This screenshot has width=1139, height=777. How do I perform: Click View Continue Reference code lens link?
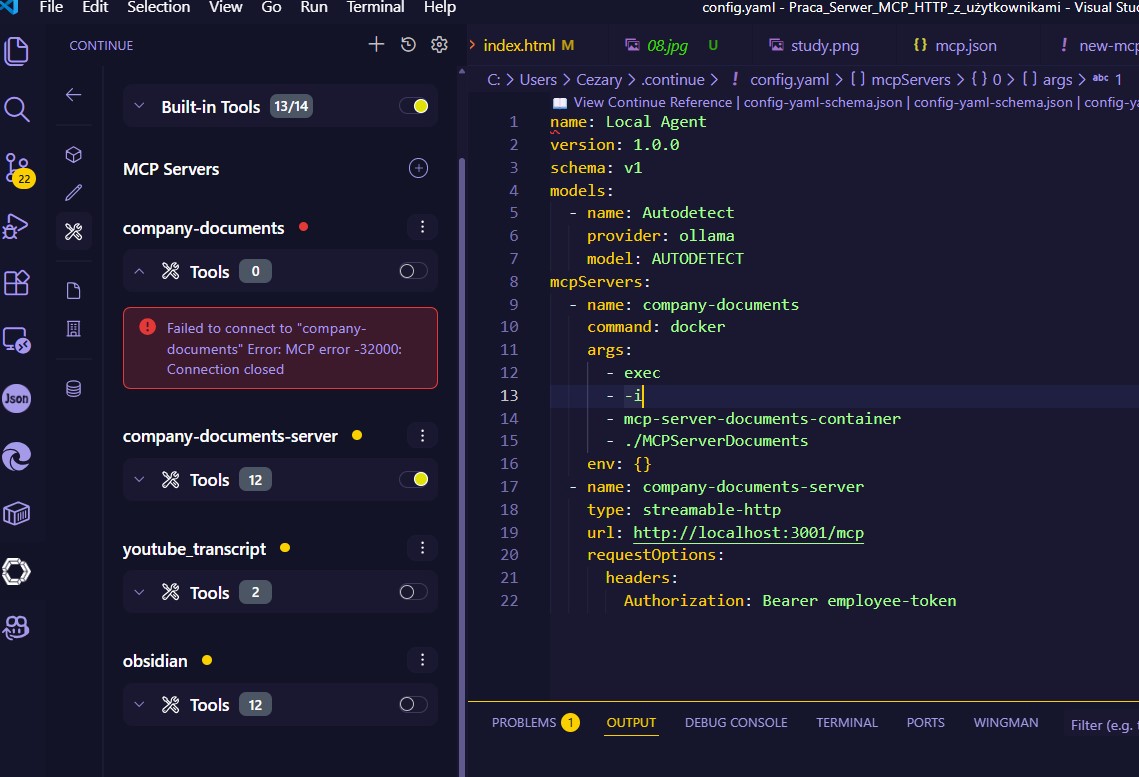tap(652, 102)
